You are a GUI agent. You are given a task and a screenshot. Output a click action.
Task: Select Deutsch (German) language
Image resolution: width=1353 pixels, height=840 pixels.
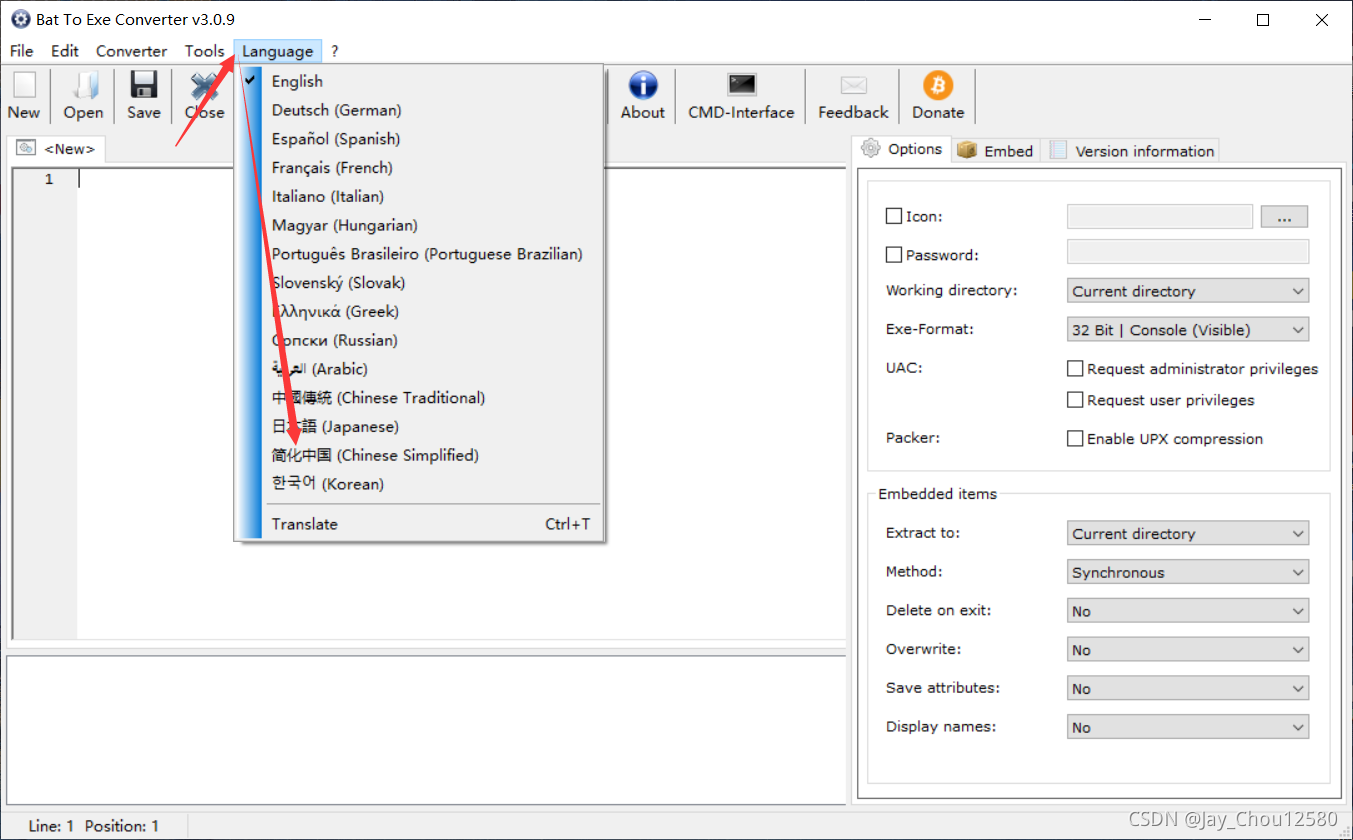[x=419, y=110]
